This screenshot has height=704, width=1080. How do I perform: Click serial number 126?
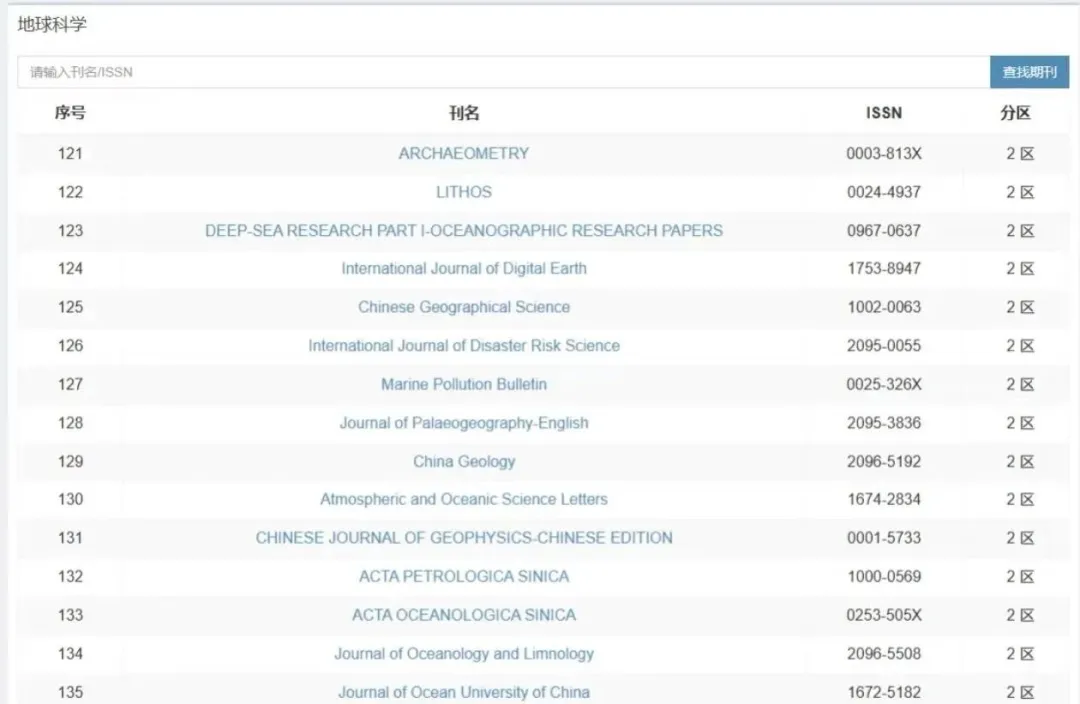70,346
